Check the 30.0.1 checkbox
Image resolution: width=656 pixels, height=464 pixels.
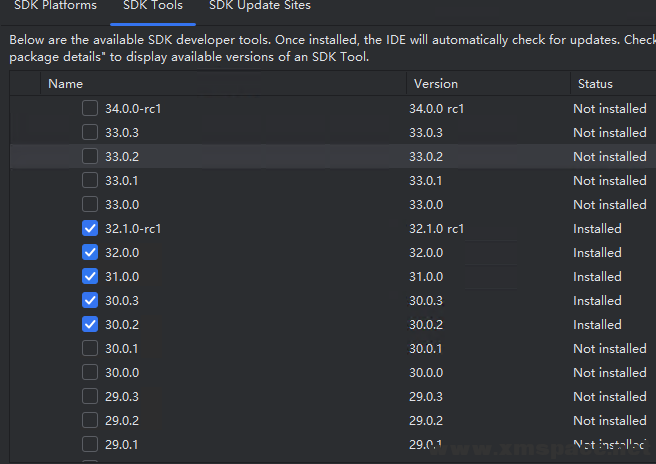pyautogui.click(x=90, y=349)
